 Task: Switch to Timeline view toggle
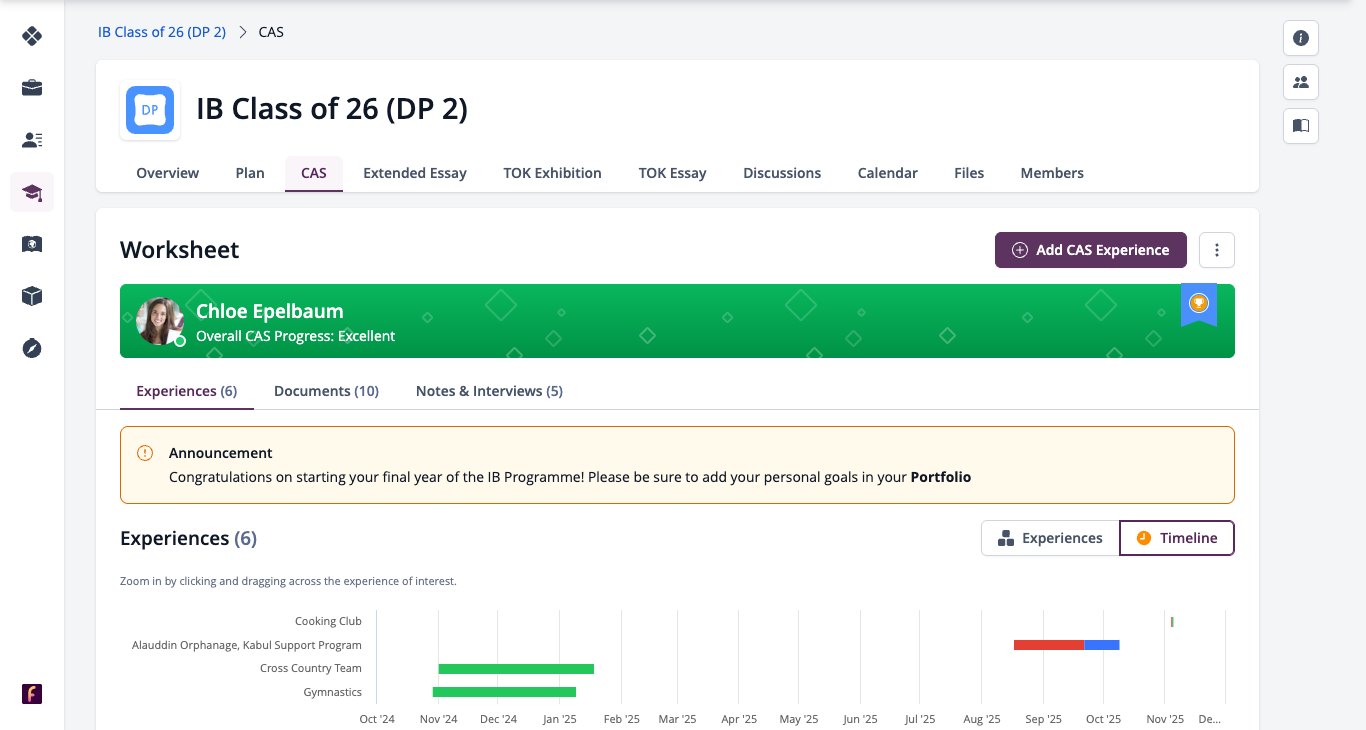click(1177, 538)
